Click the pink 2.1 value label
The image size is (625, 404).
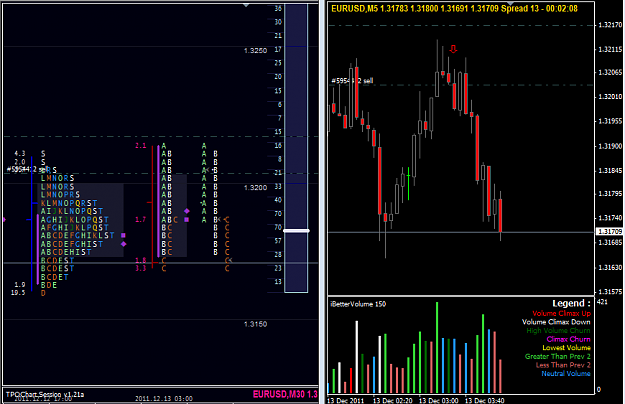point(141,146)
